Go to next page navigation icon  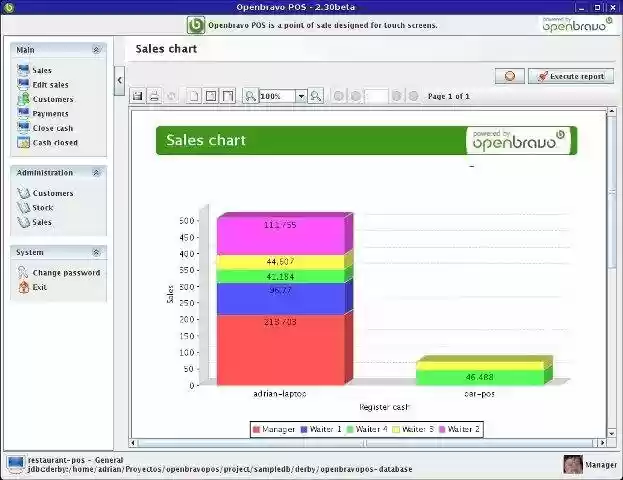(397, 96)
